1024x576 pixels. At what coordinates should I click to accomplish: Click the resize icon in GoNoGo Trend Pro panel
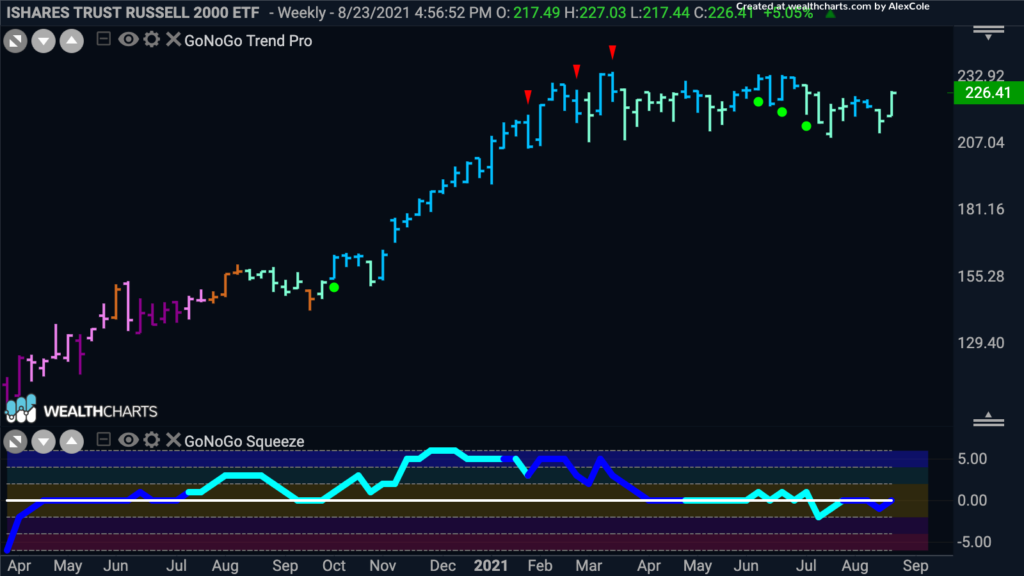tap(16, 41)
